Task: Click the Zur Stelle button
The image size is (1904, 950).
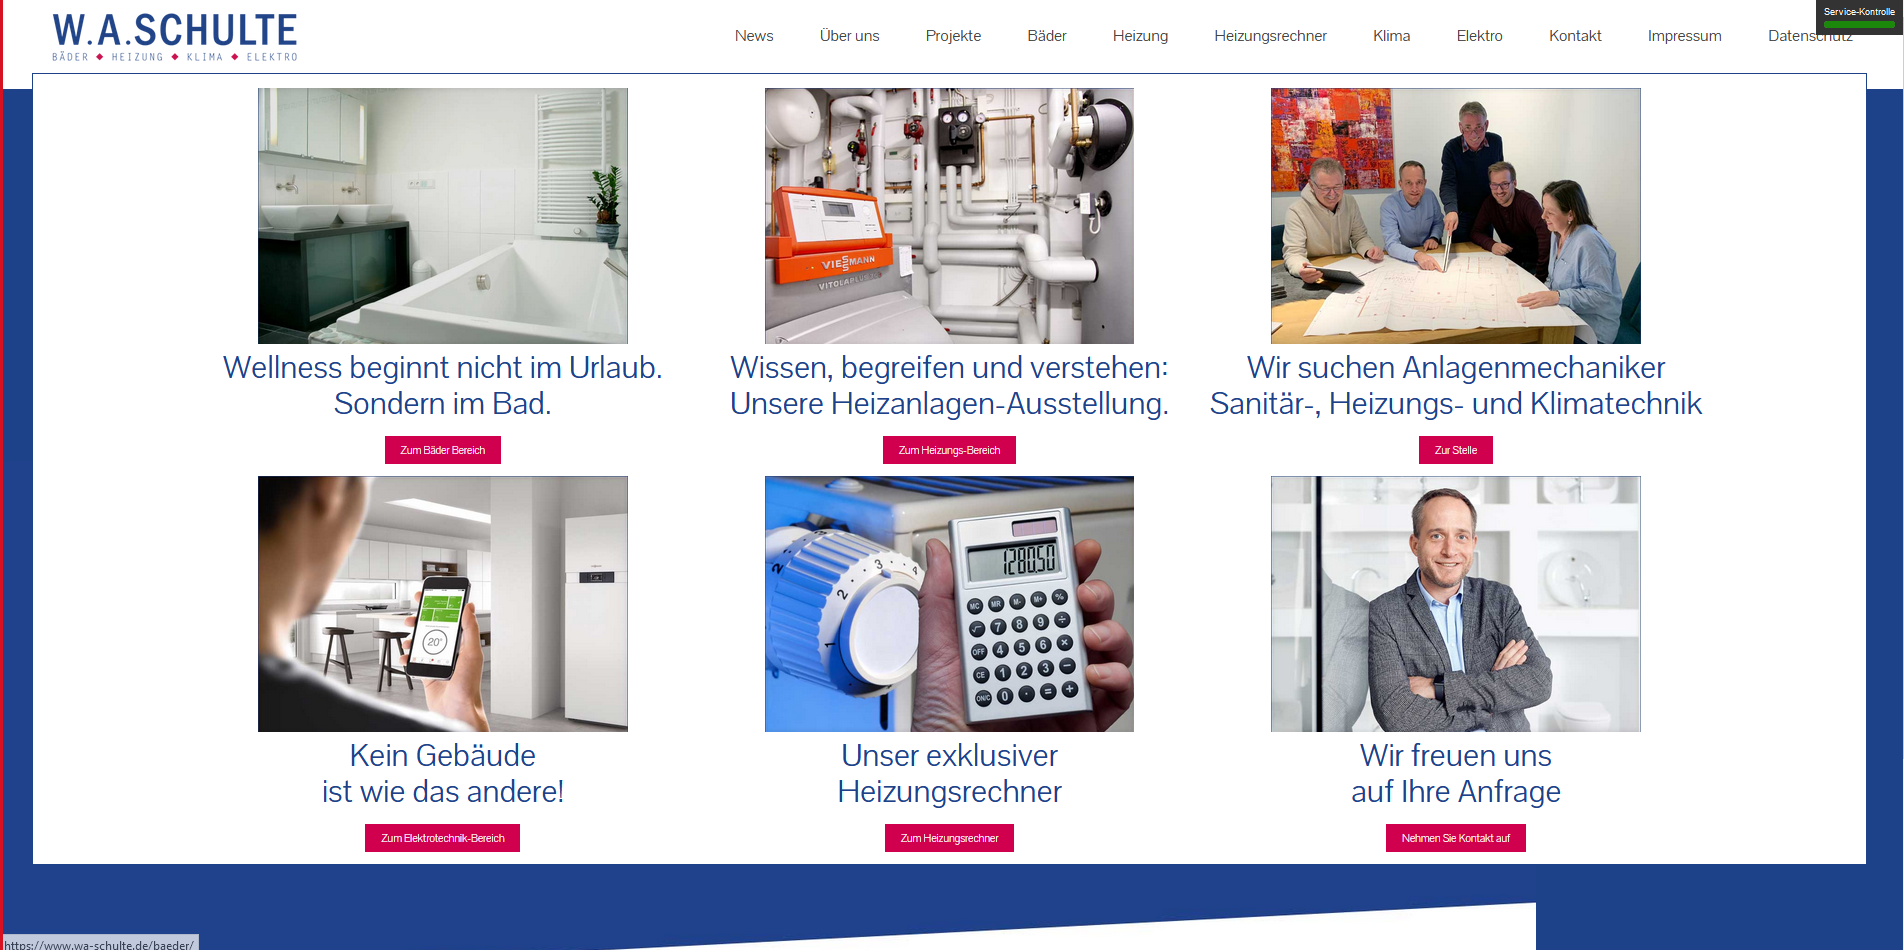Action: pos(1456,450)
